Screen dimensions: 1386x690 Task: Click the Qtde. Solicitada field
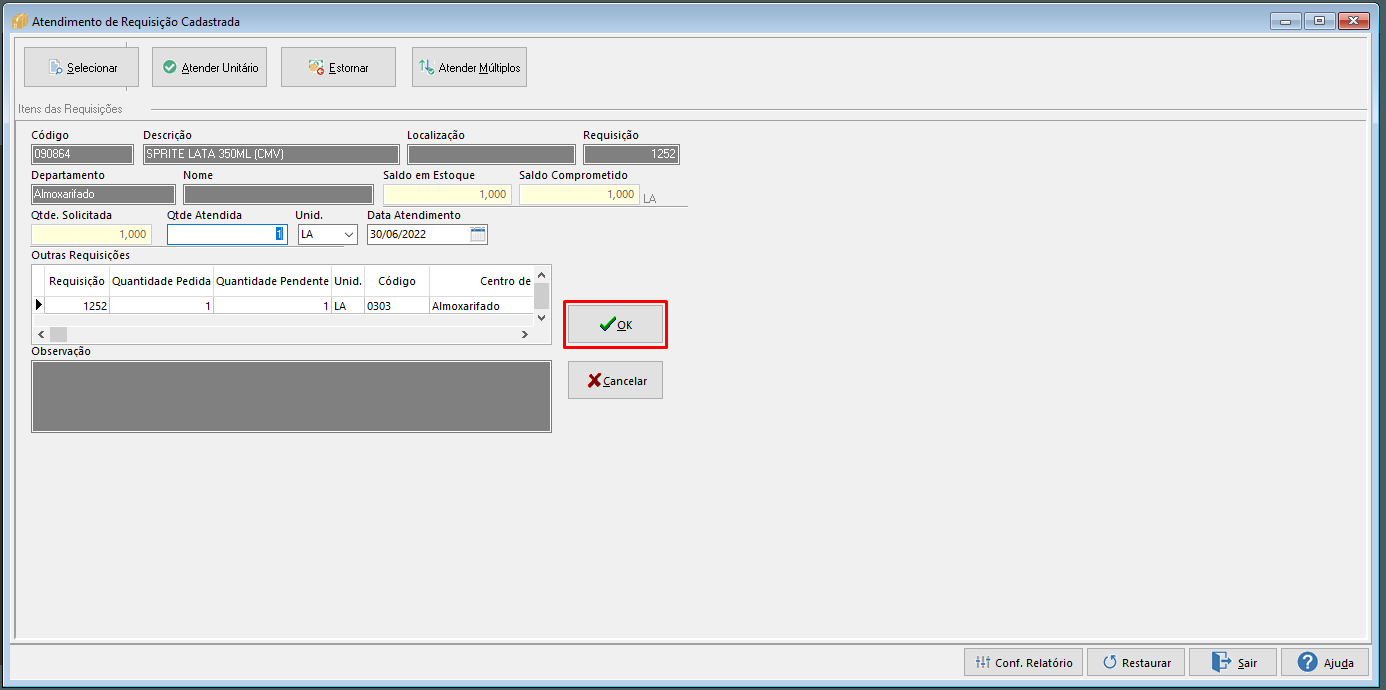92,234
